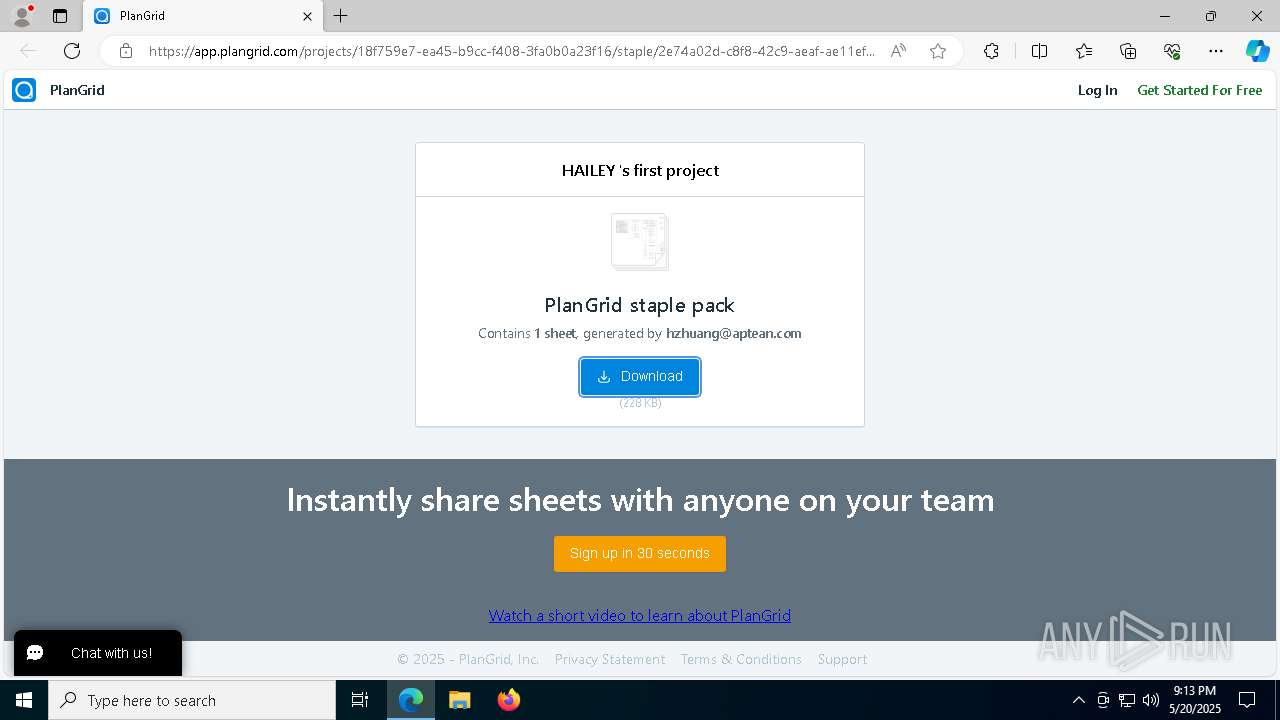This screenshot has width=1280, height=720.
Task: Click Log In link
Action: point(1097,90)
